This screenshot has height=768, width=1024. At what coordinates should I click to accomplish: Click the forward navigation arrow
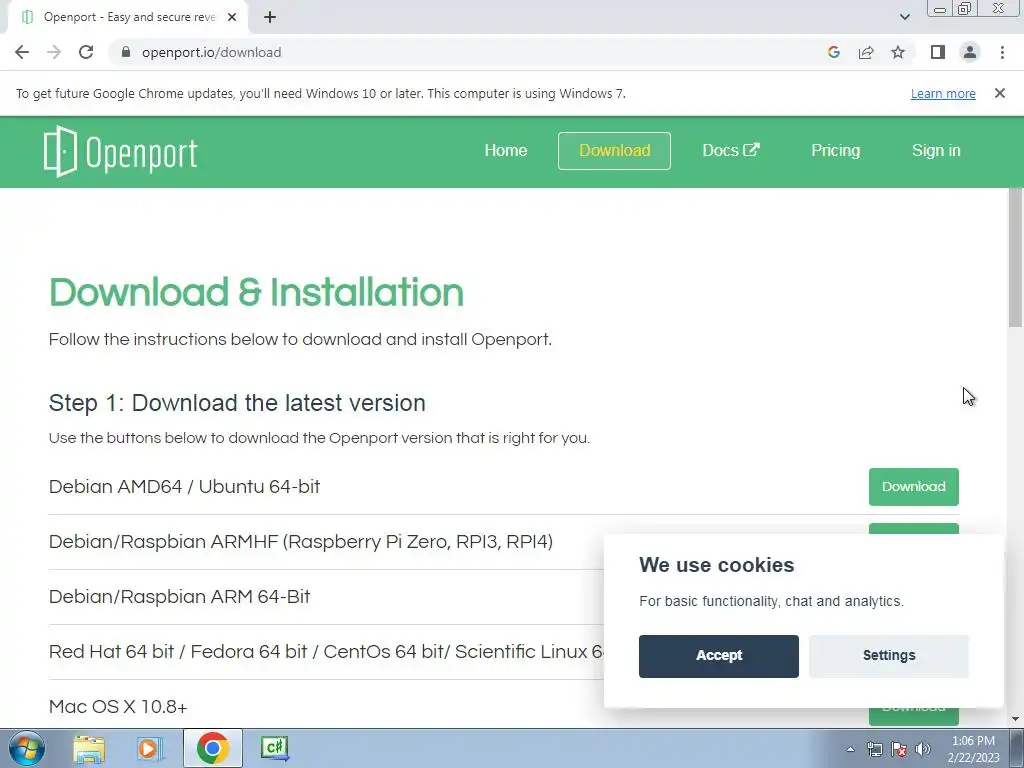(x=54, y=52)
